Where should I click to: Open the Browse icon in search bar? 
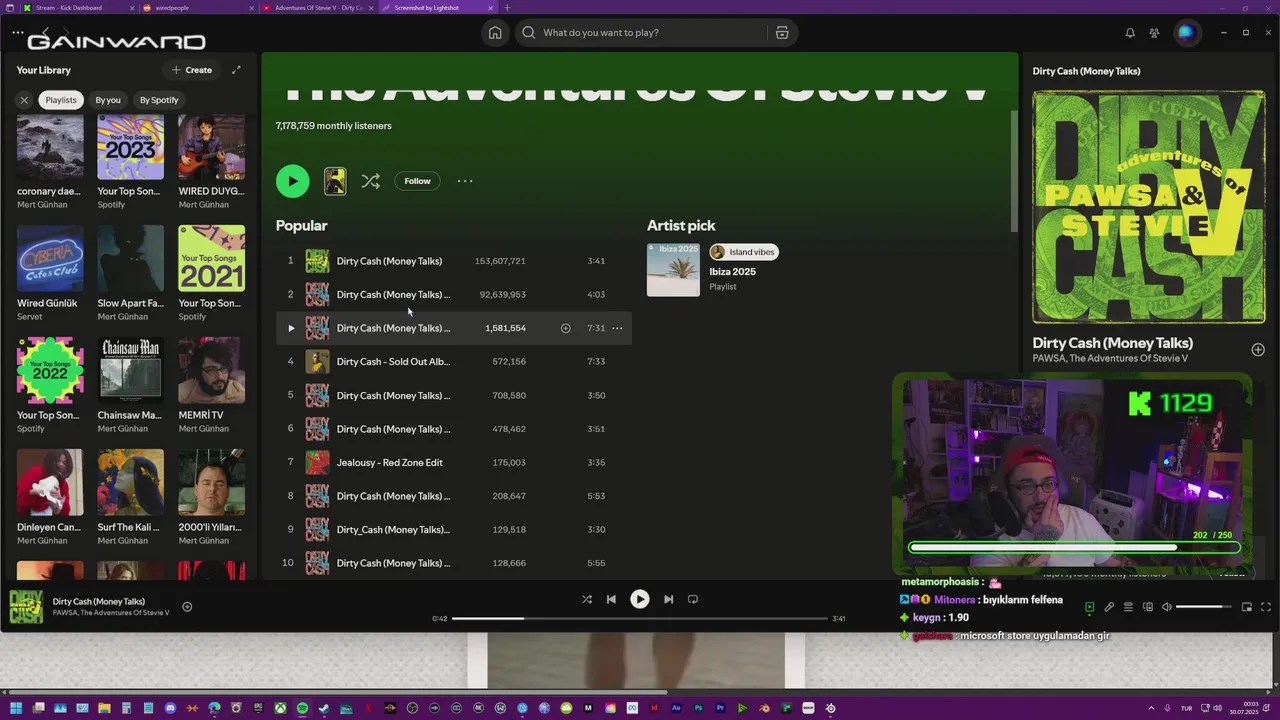click(x=782, y=33)
